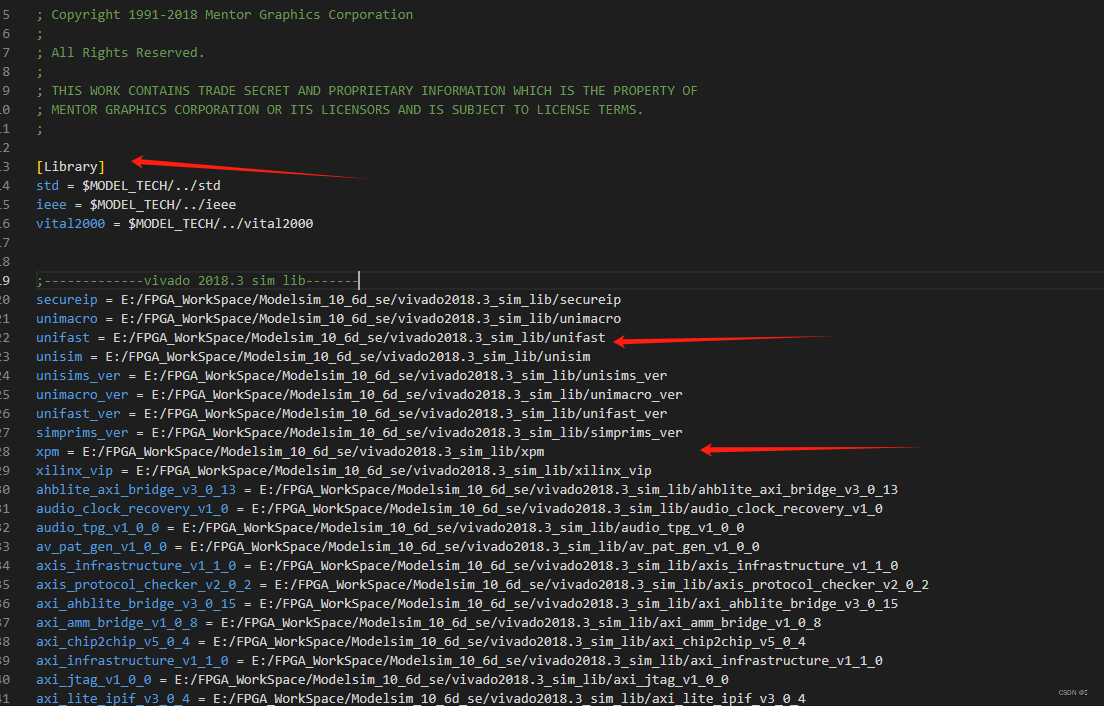Click the path ending in vivado2018.3_sim_lib/xpm
The image size is (1104, 706).
(x=313, y=452)
